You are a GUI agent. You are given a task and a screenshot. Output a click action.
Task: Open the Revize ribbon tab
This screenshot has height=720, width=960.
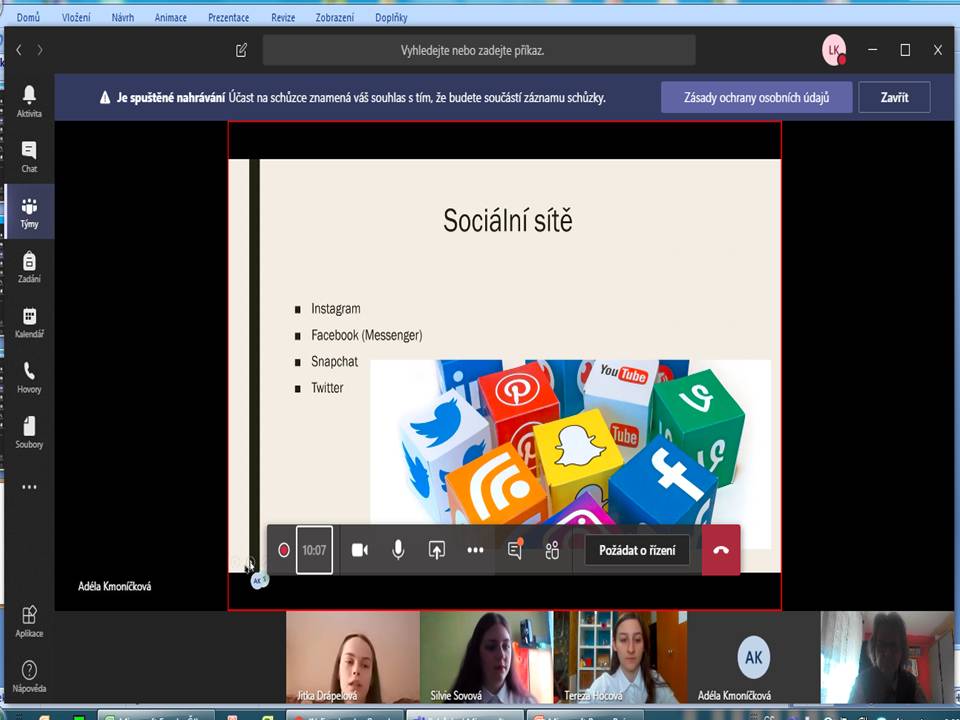283,17
